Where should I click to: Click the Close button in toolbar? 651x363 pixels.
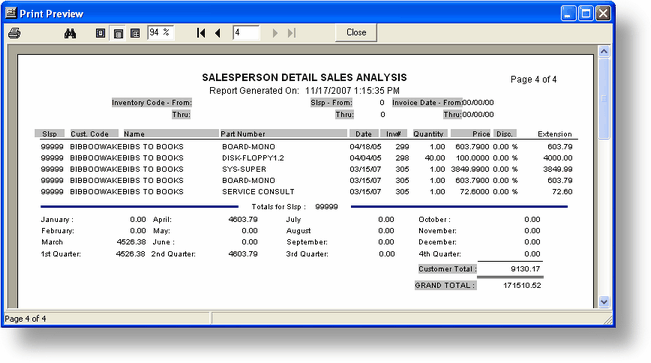pos(356,32)
